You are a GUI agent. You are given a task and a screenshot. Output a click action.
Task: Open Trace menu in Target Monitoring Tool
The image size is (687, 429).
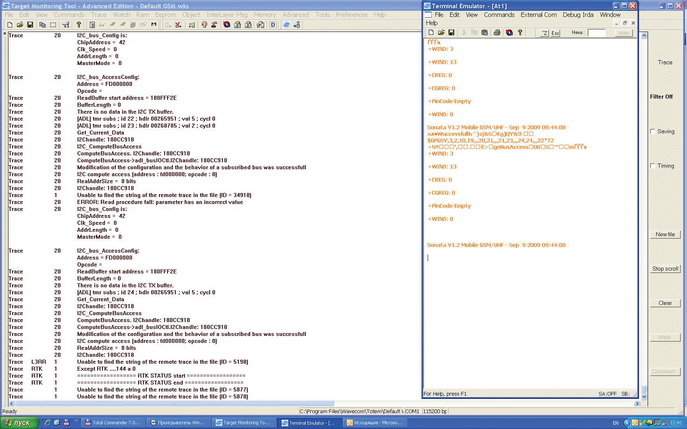tap(99, 14)
